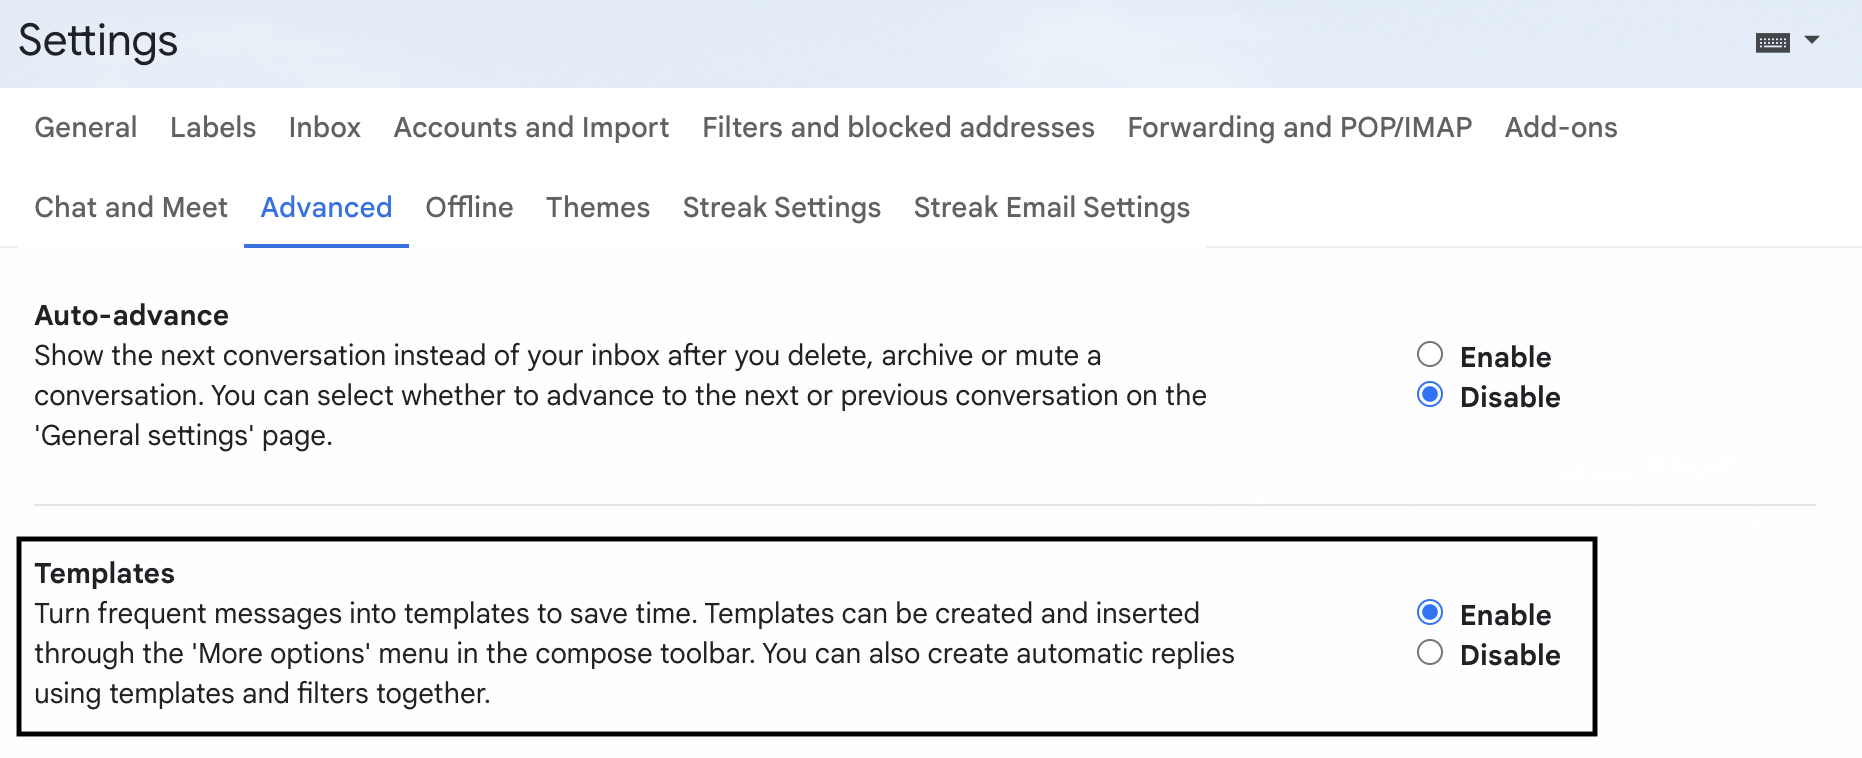Screen dimensions: 1862x758
Task: Open the Chat and Meet tab
Action: pos(131,207)
